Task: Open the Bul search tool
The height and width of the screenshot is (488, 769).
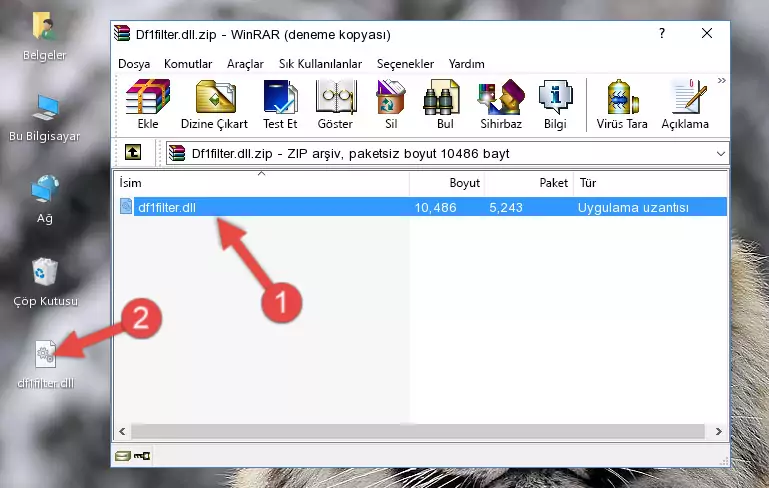Action: point(444,104)
